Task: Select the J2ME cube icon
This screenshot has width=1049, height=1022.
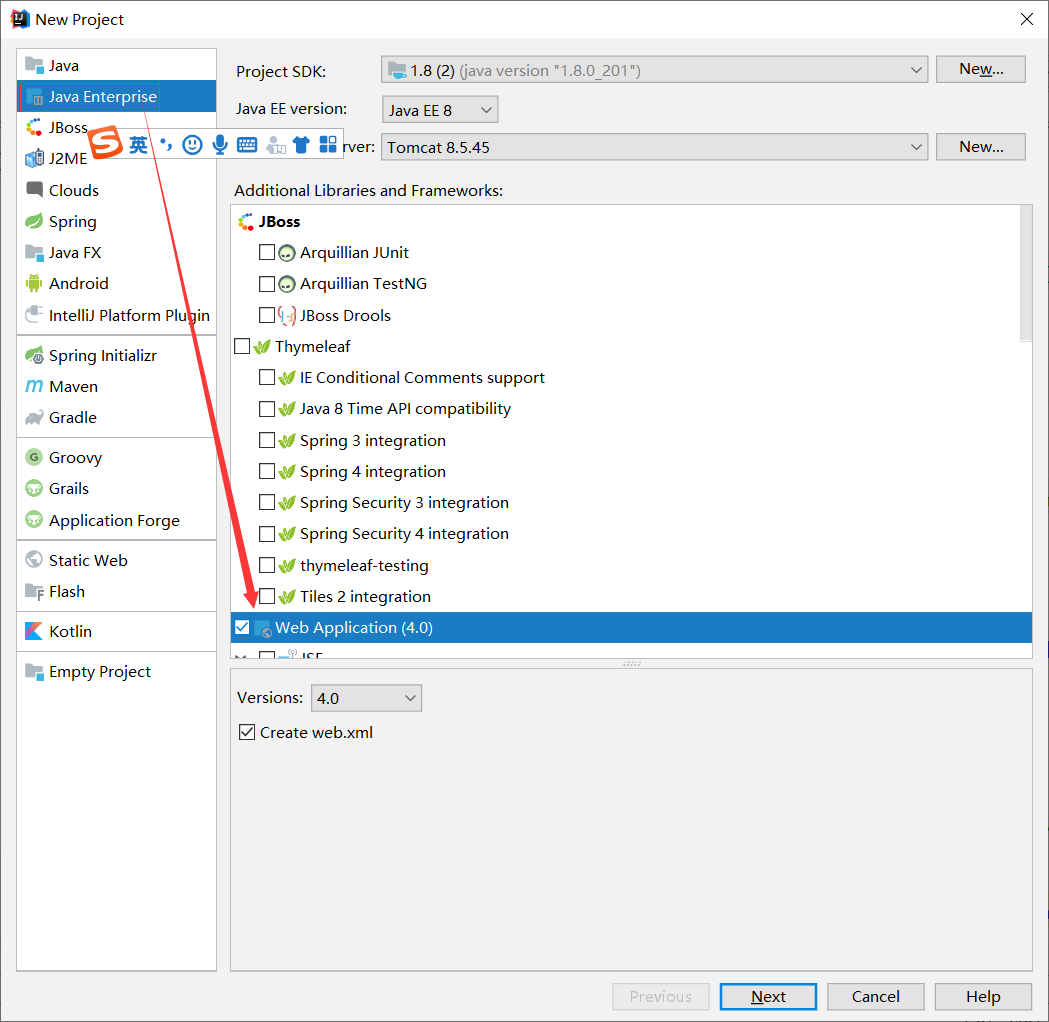Action: point(34,159)
